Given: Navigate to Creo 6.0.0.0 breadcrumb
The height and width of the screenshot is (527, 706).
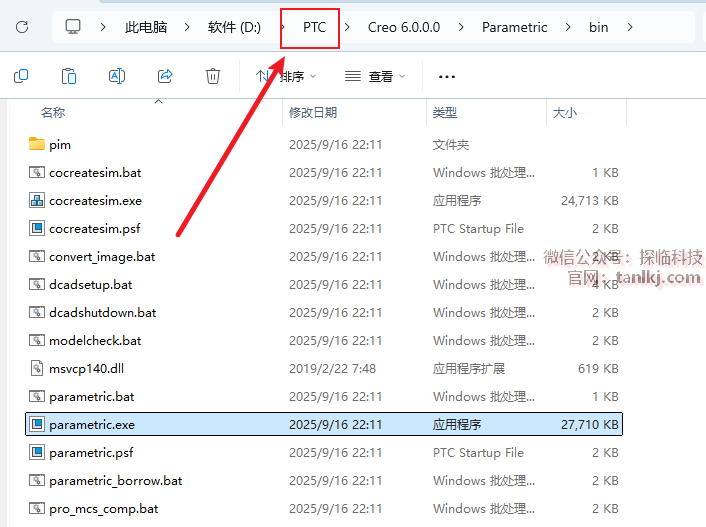Looking at the screenshot, I should (x=404, y=27).
